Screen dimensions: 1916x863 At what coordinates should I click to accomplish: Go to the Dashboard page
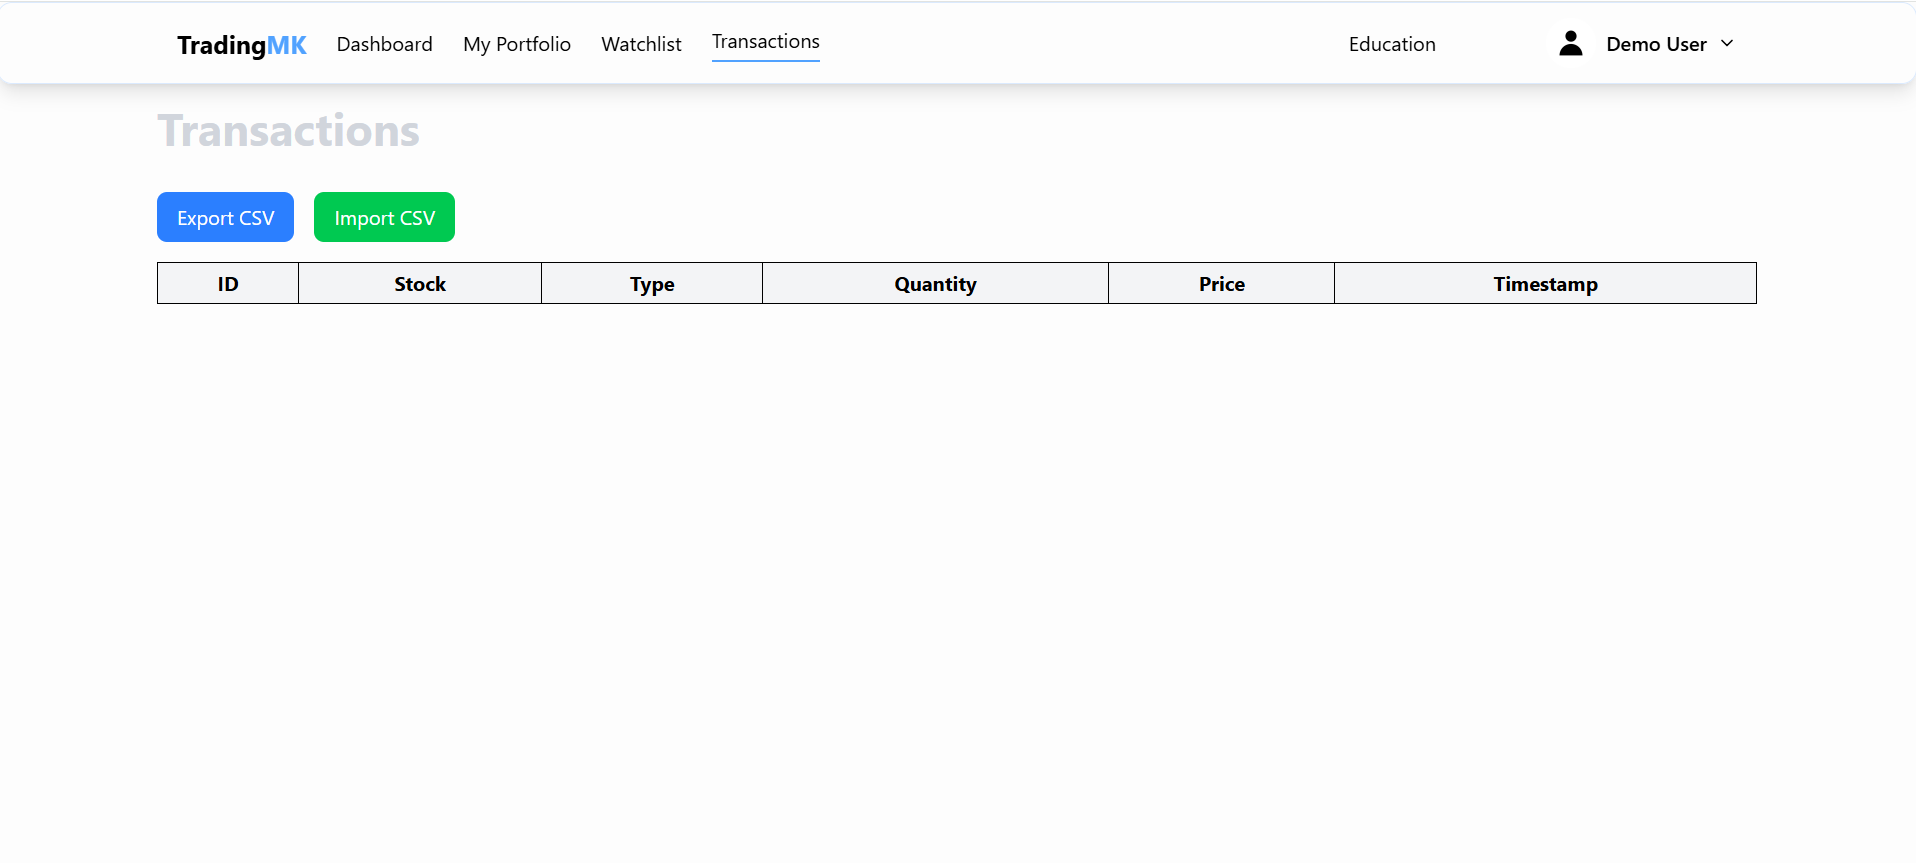[x=384, y=44]
